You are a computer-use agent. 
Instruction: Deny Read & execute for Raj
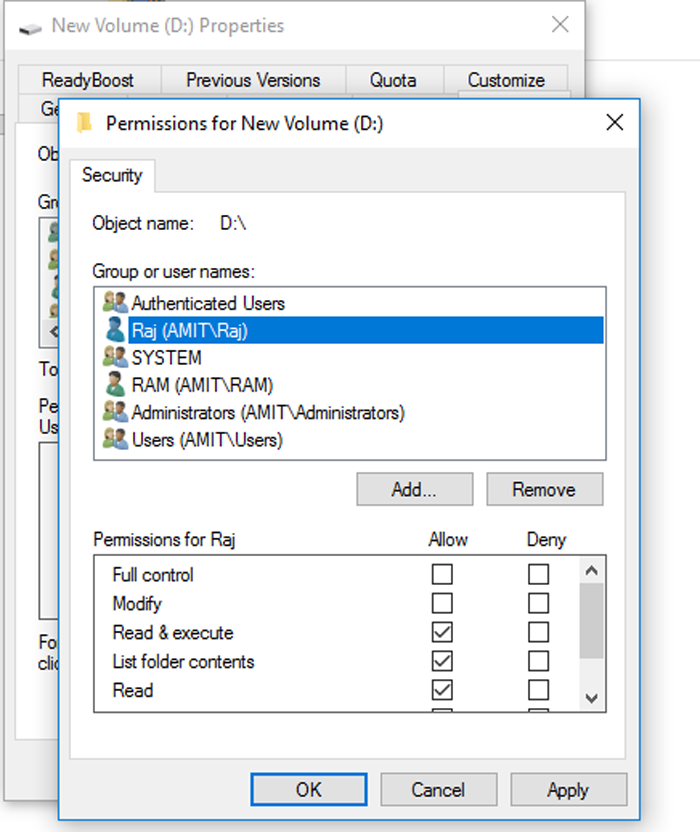click(538, 632)
